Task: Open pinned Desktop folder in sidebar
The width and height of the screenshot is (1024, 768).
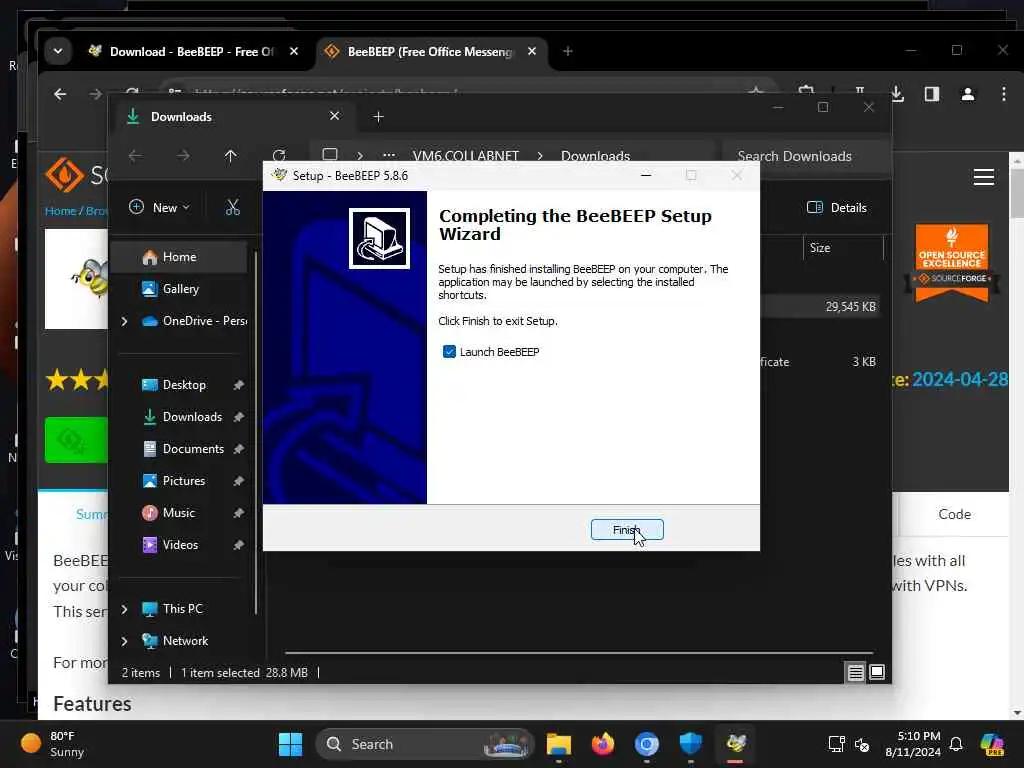Action: pos(184,385)
